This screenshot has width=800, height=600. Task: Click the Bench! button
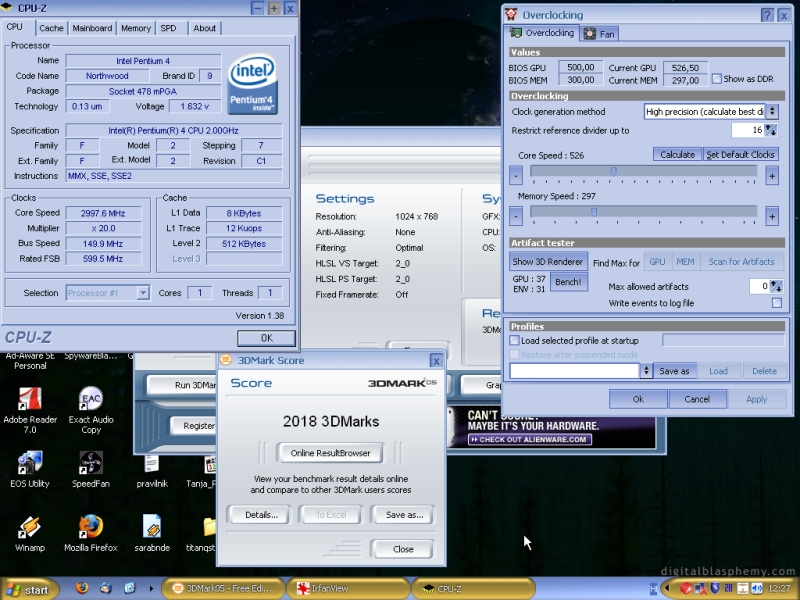coord(568,282)
